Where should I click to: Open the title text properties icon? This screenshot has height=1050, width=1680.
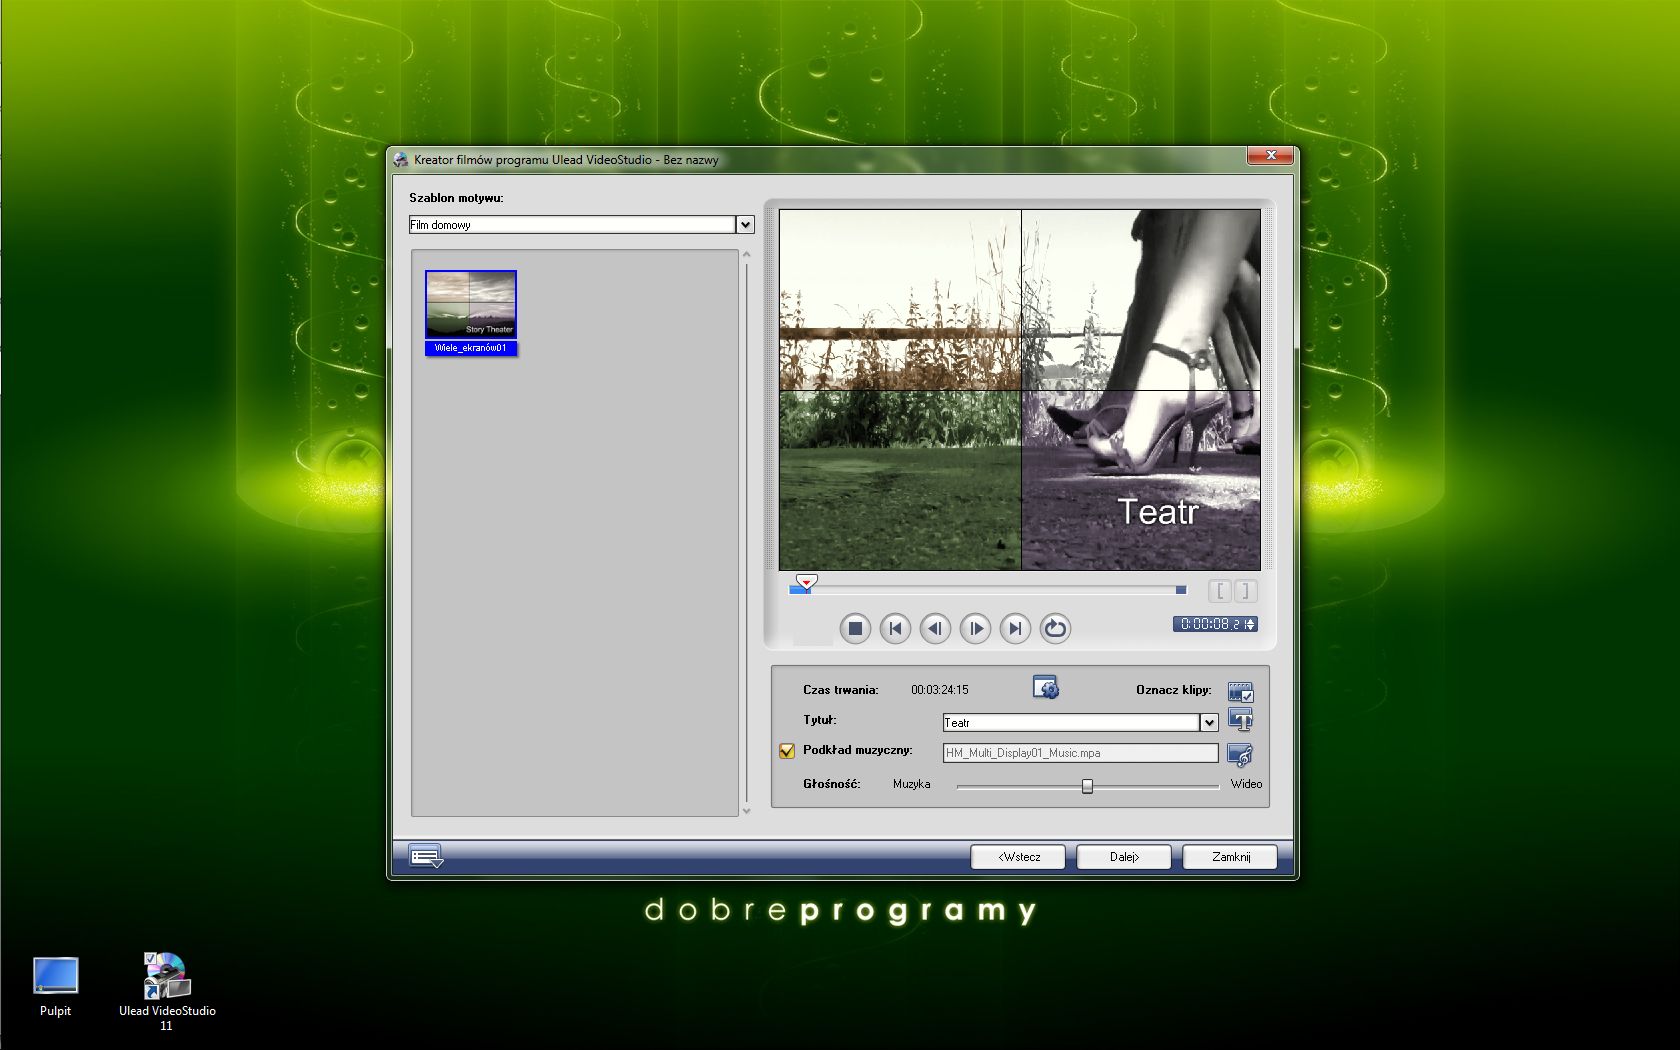[x=1240, y=720]
